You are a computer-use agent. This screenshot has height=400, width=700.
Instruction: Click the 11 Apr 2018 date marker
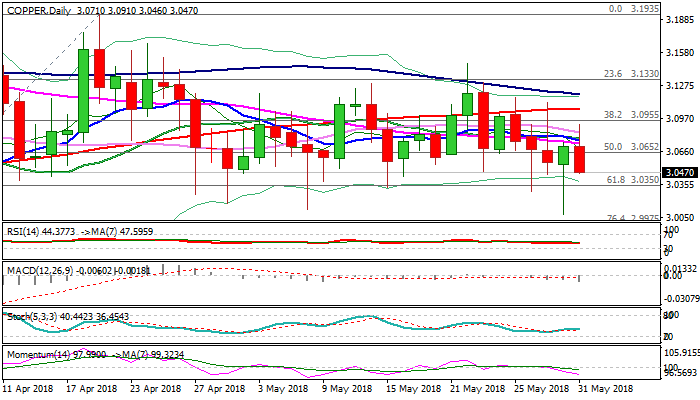30,387
